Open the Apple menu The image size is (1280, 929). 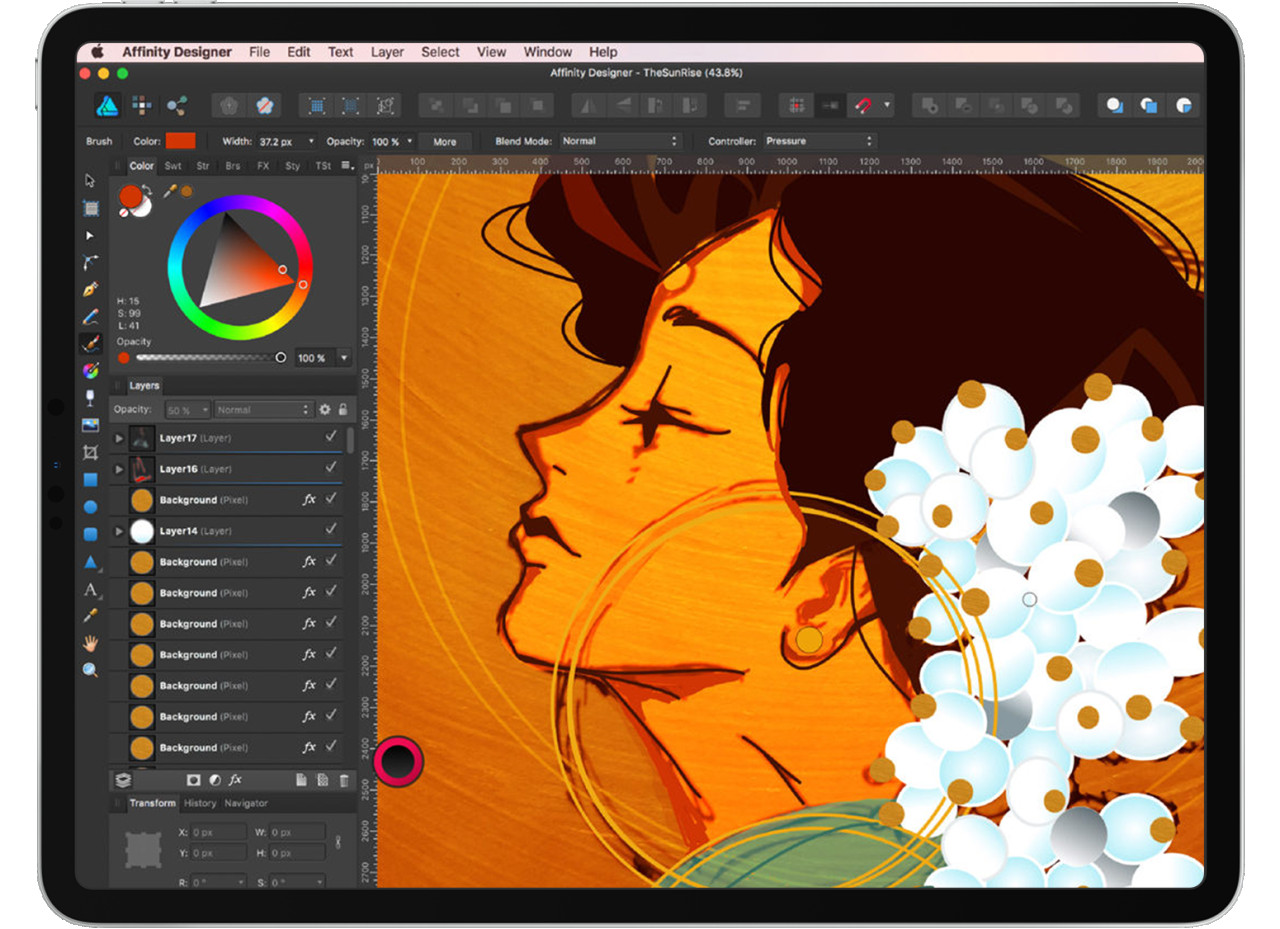click(x=98, y=52)
